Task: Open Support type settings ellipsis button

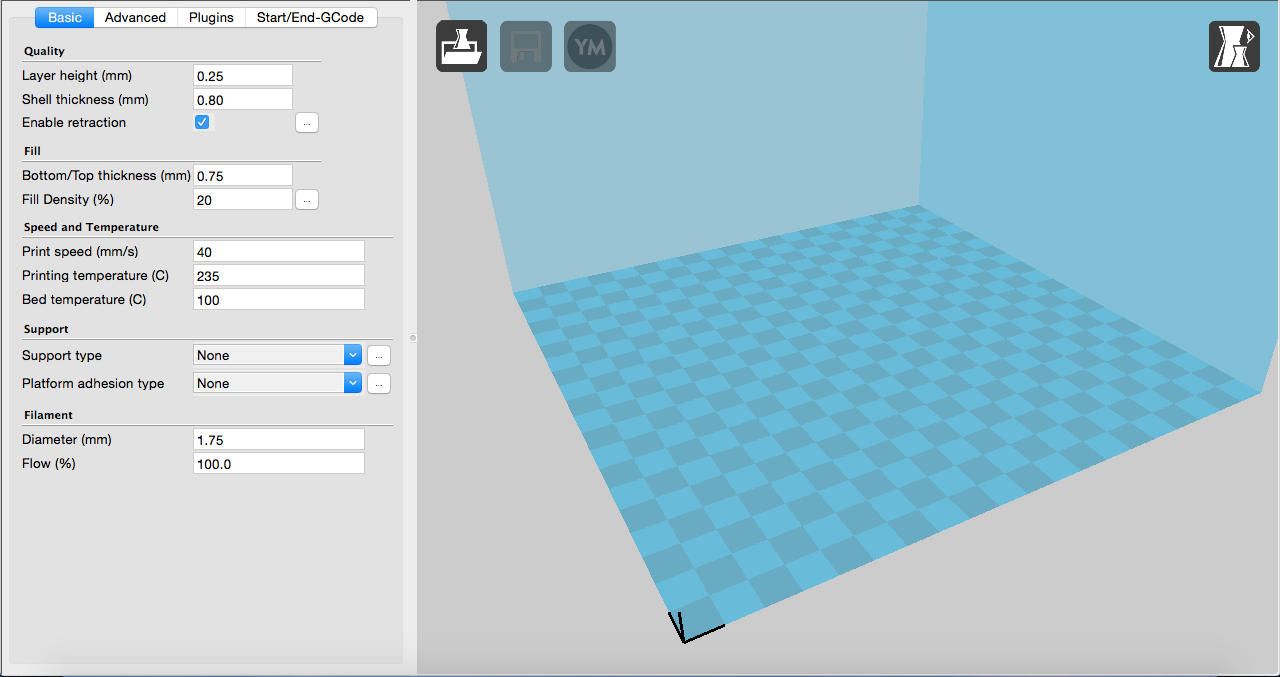Action: tap(378, 355)
